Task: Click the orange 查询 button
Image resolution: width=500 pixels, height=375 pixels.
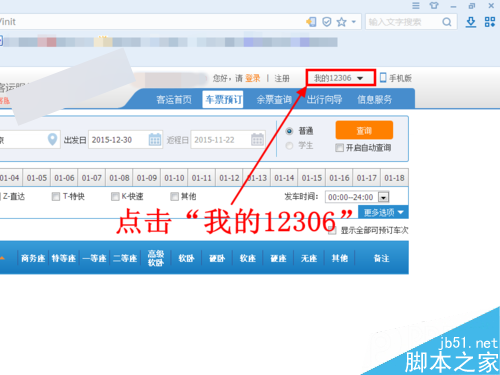Action: 364,130
